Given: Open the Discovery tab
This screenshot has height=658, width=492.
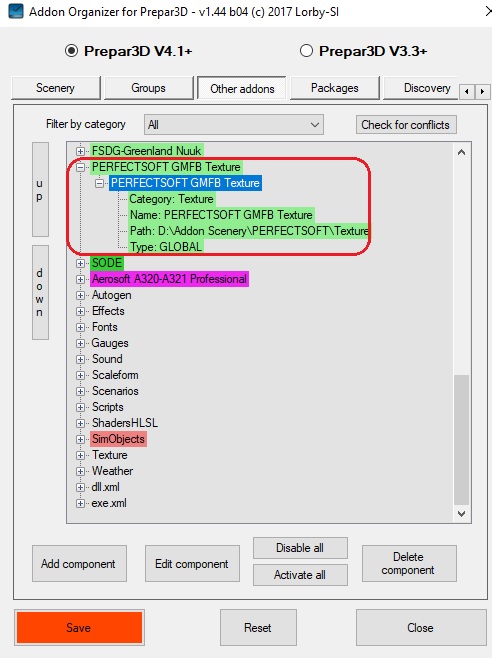Looking at the screenshot, I should point(421,88).
